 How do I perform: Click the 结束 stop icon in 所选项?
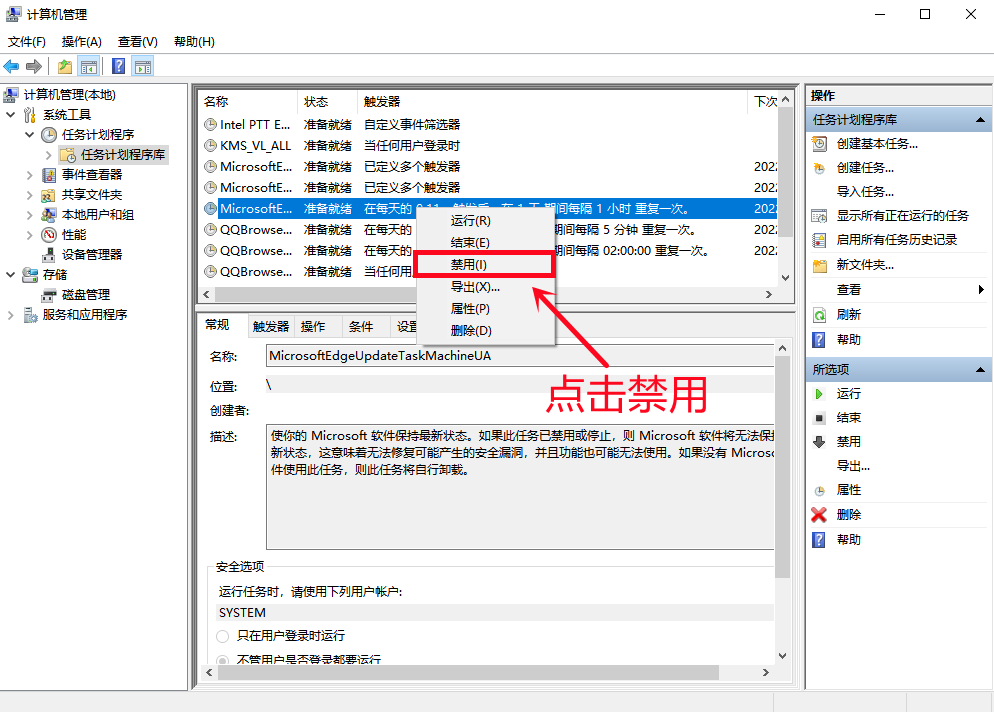click(819, 418)
